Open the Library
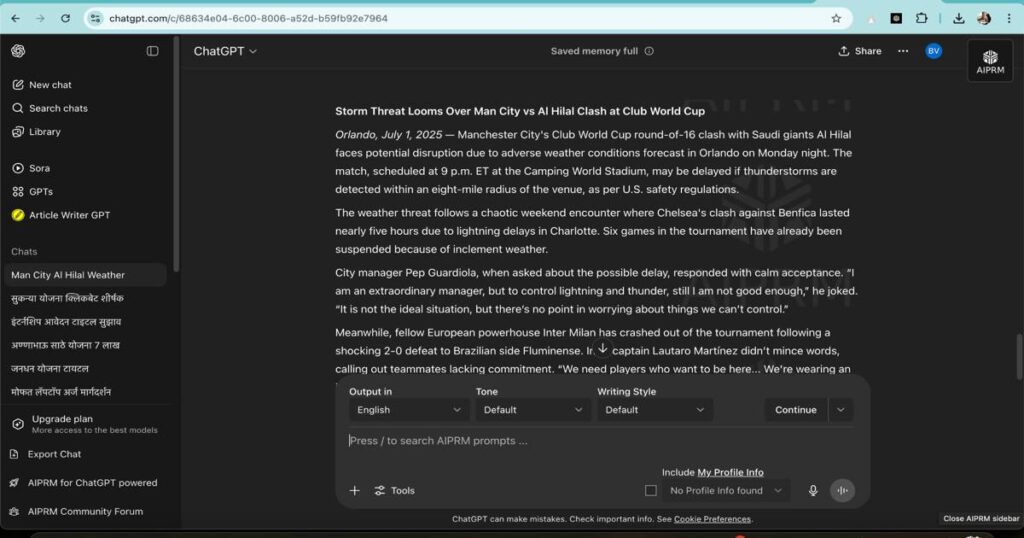1024x538 pixels. 37,132
